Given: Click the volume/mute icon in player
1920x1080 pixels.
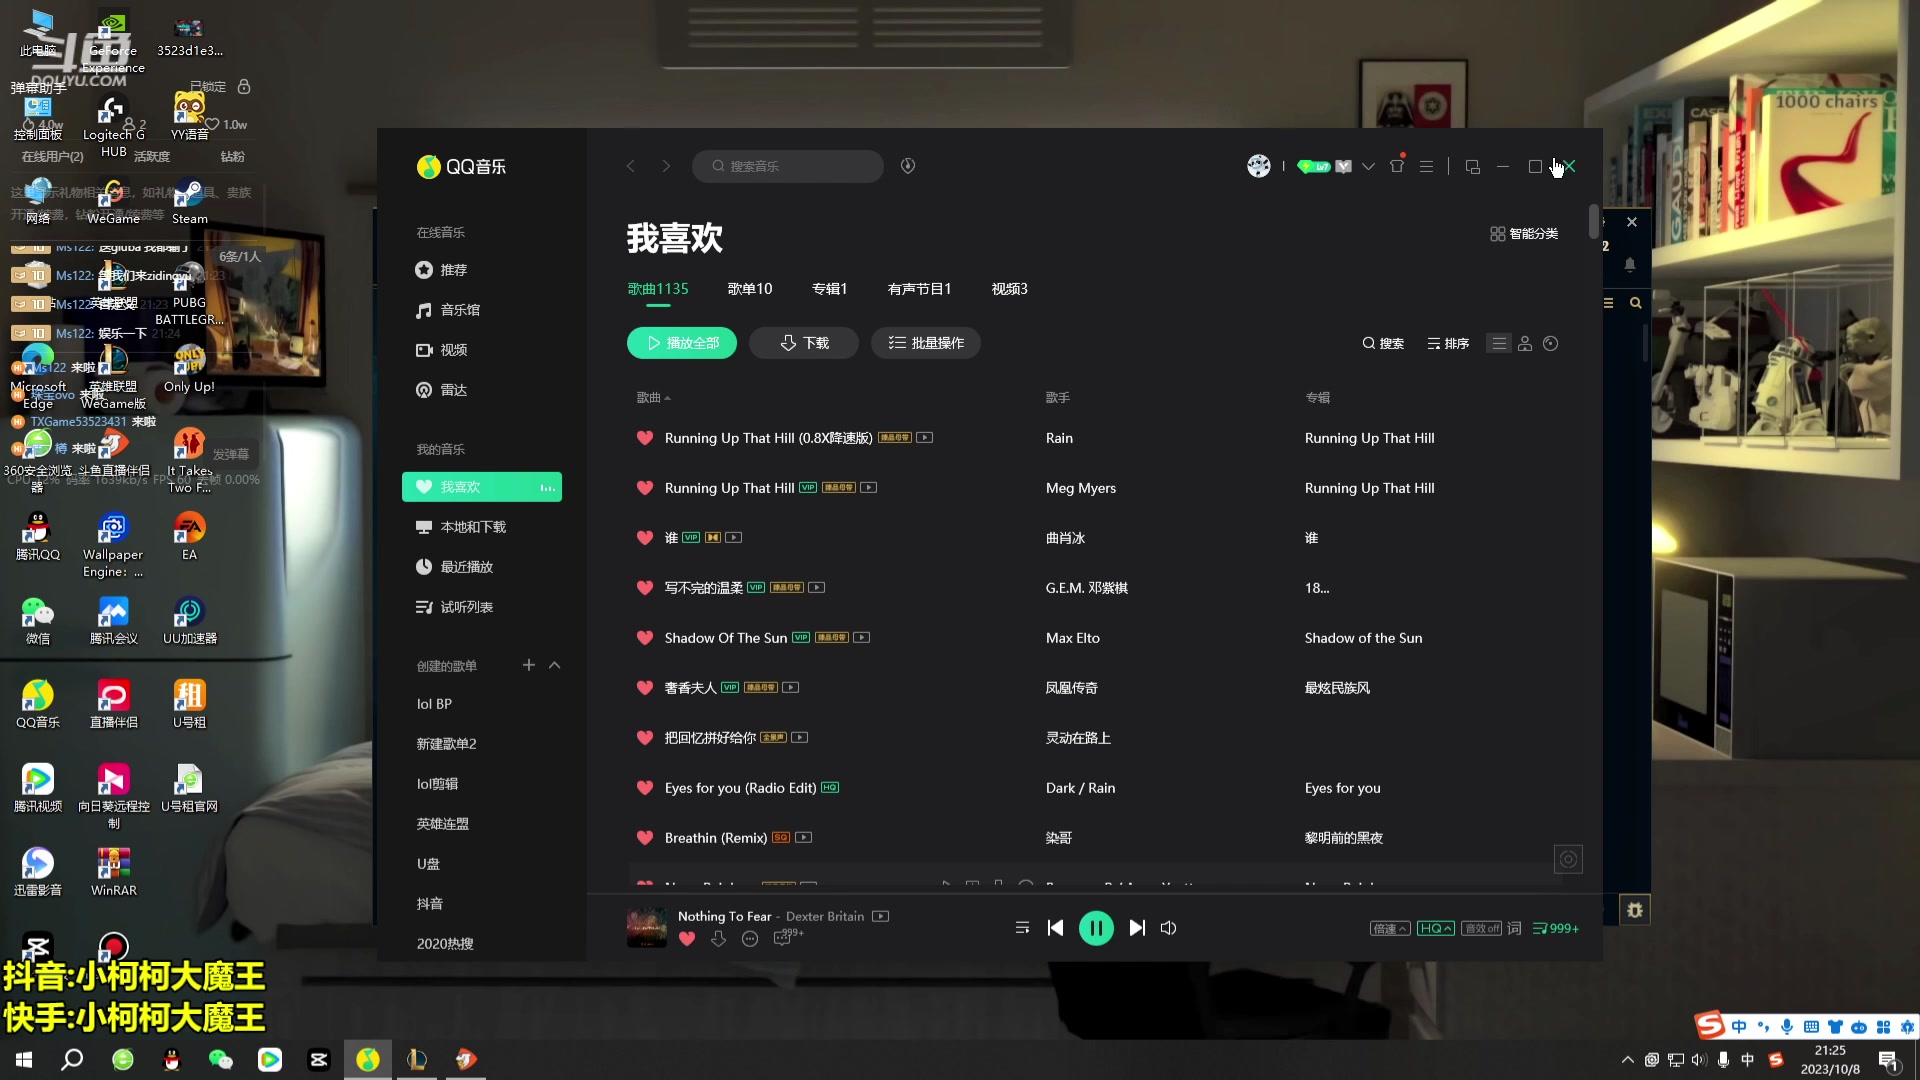Looking at the screenshot, I should [1168, 928].
